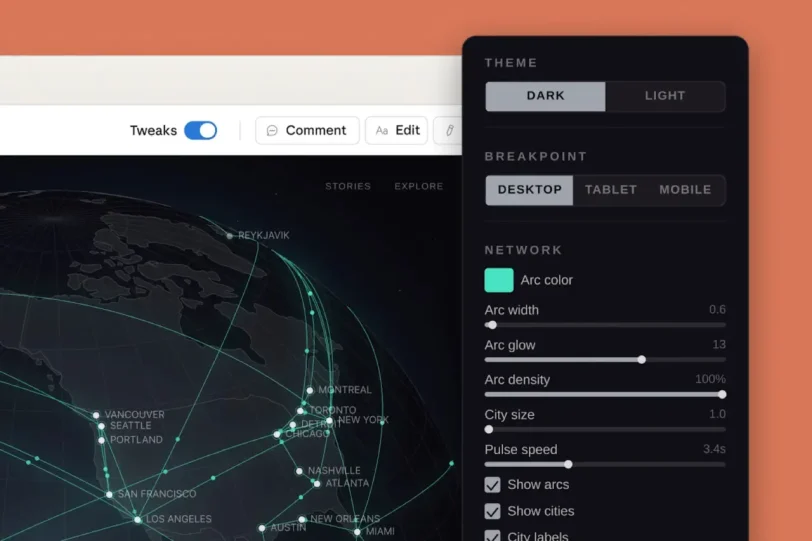Click the New York city marker
This screenshot has height=541, width=812.
pyautogui.click(x=329, y=421)
